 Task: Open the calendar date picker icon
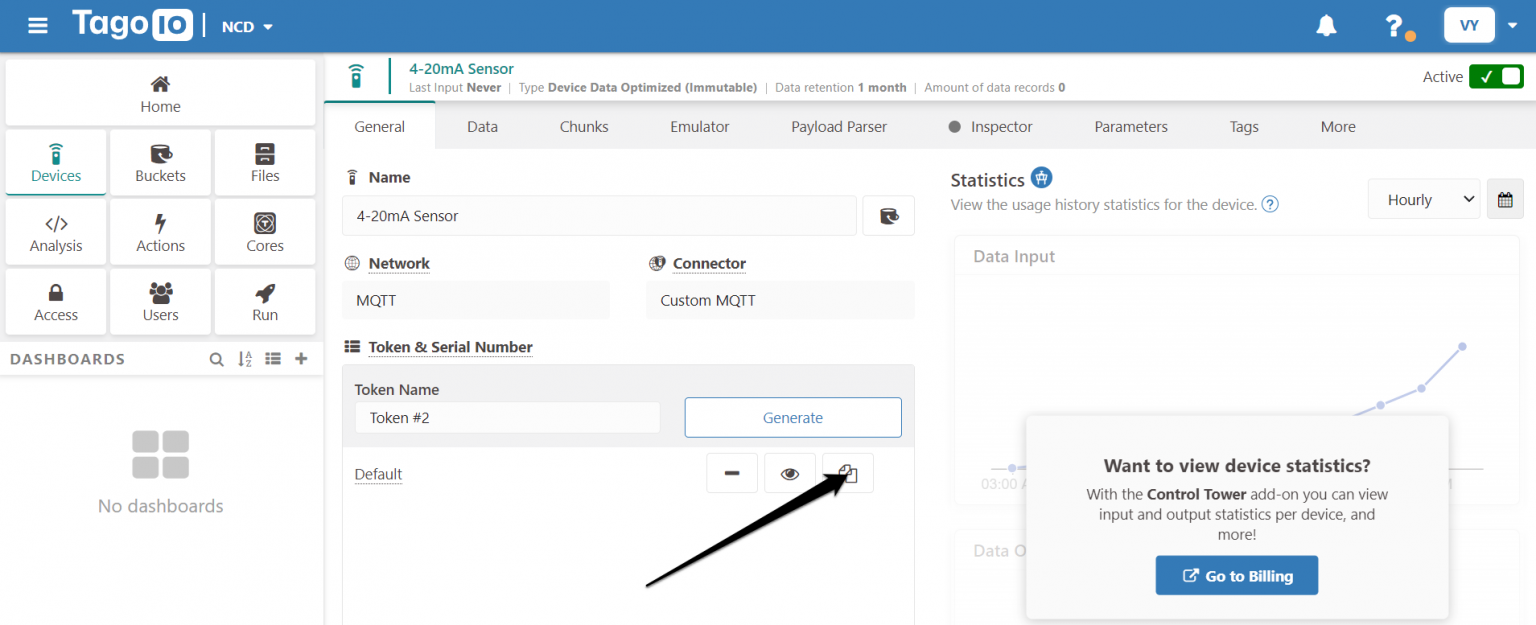[1505, 199]
